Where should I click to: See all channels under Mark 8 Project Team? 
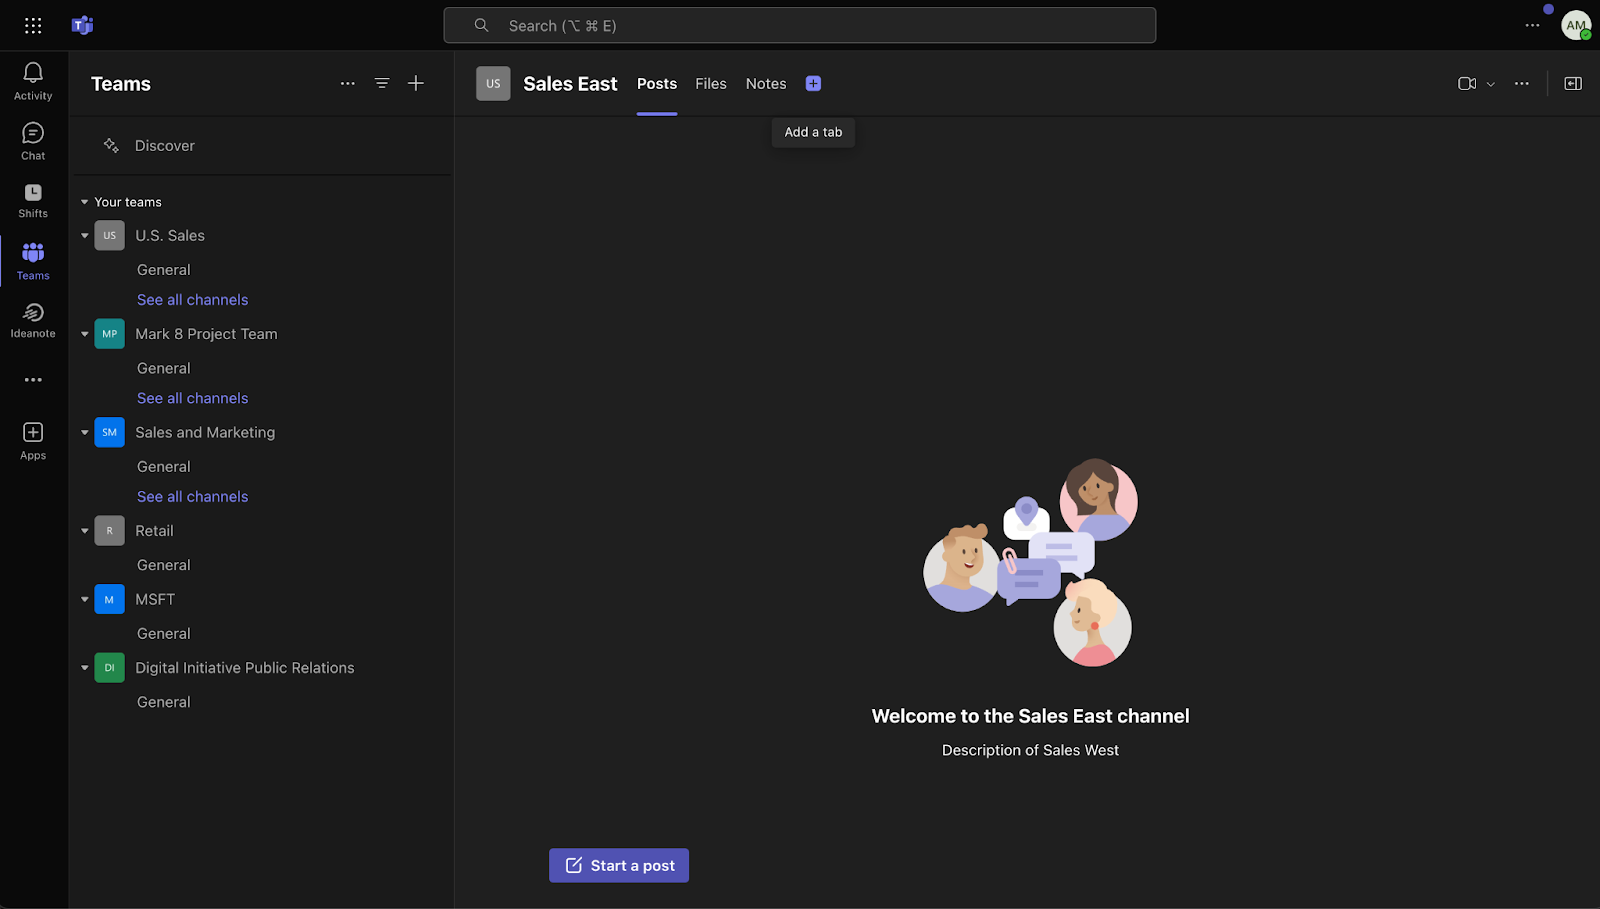pyautogui.click(x=192, y=398)
